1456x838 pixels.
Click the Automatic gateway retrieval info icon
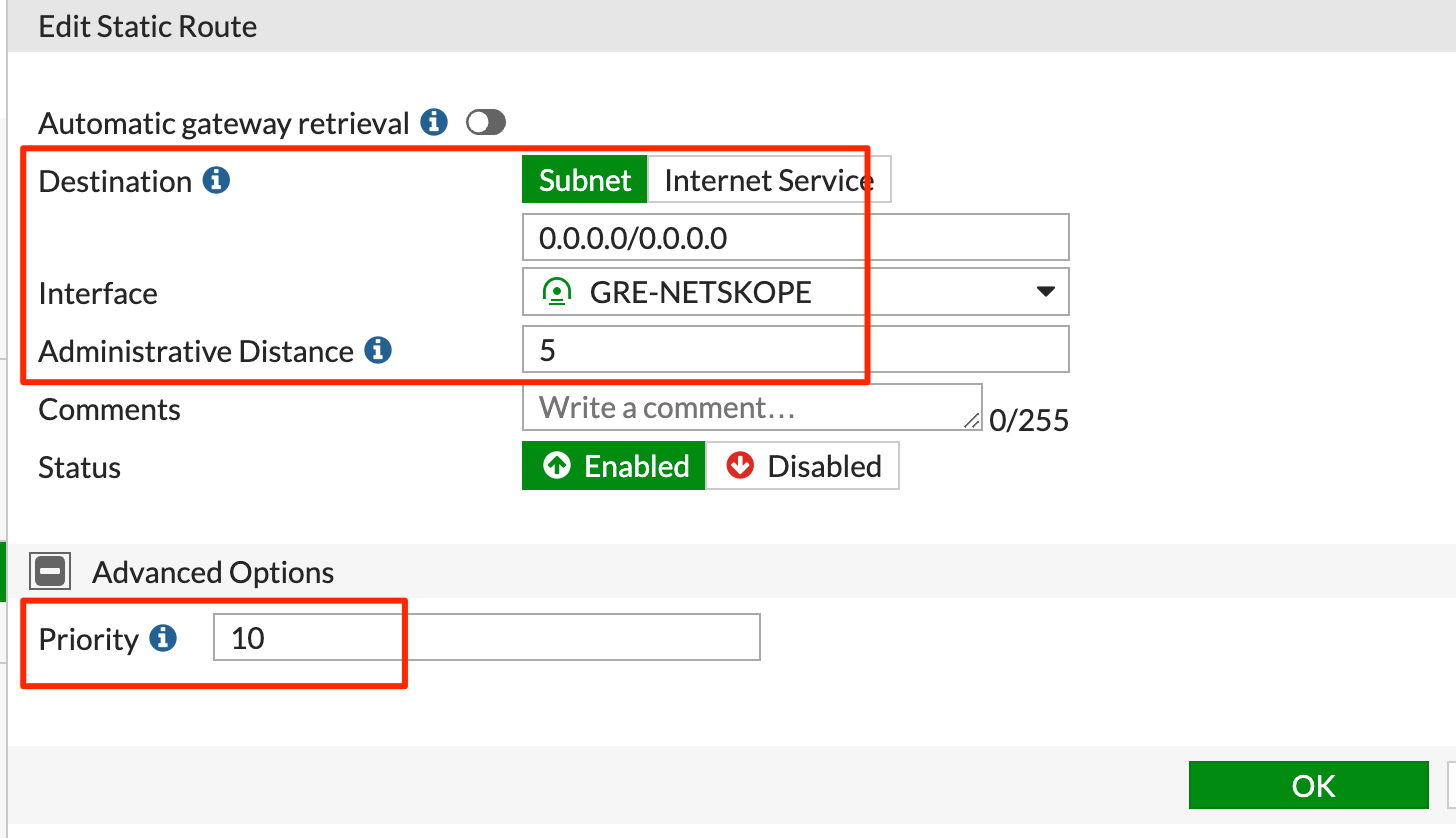pyautogui.click(x=433, y=122)
